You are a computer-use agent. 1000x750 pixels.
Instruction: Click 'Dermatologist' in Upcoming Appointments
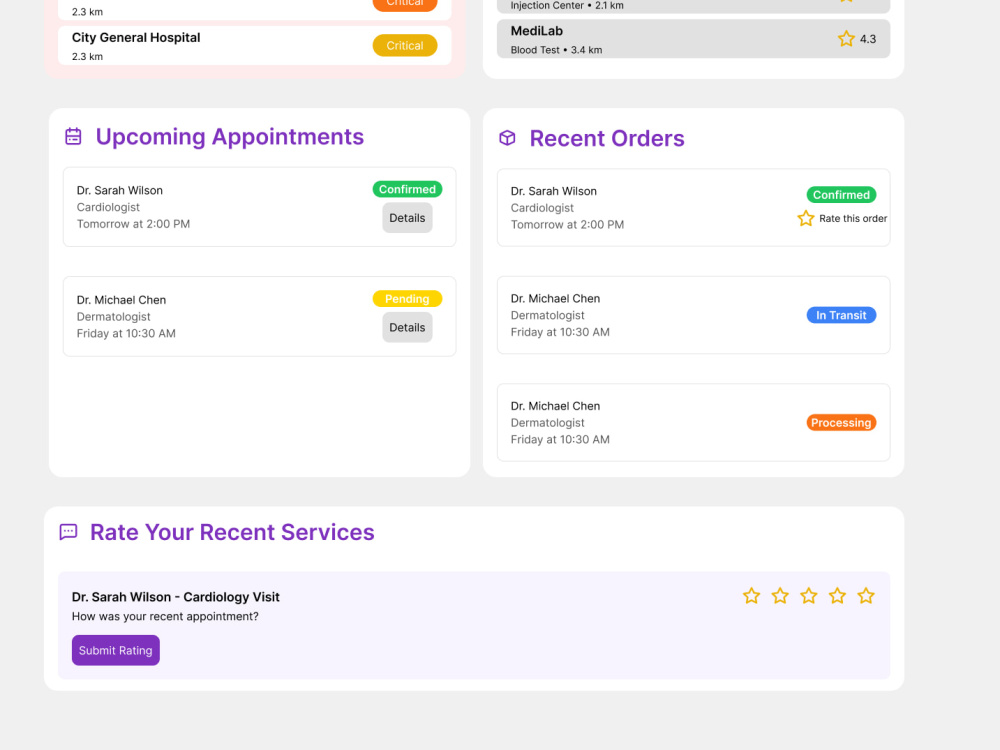pyautogui.click(x=114, y=317)
